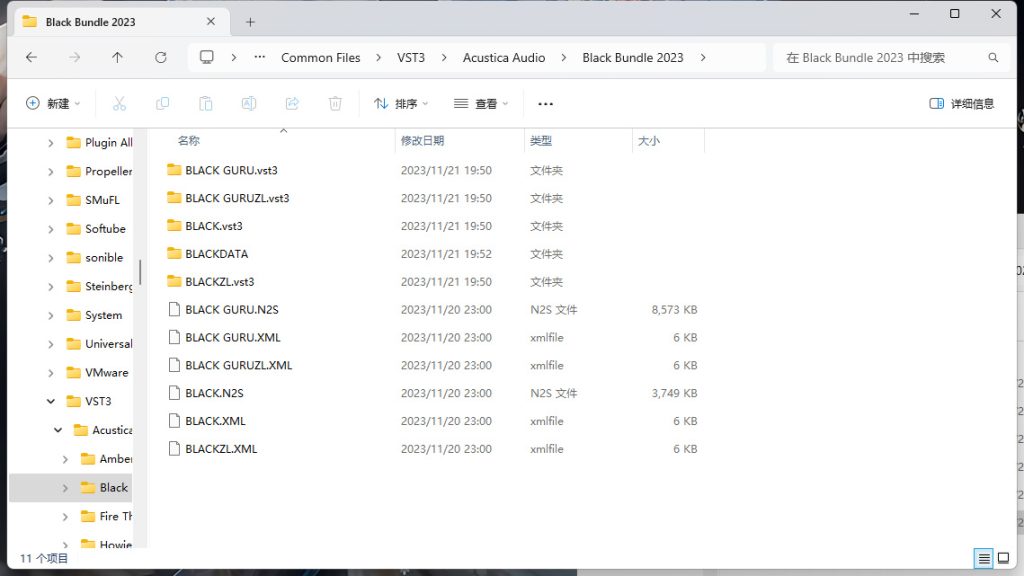Viewport: 1024px width, 576px height.
Task: Open a new tab with plus button
Action: click(250, 22)
